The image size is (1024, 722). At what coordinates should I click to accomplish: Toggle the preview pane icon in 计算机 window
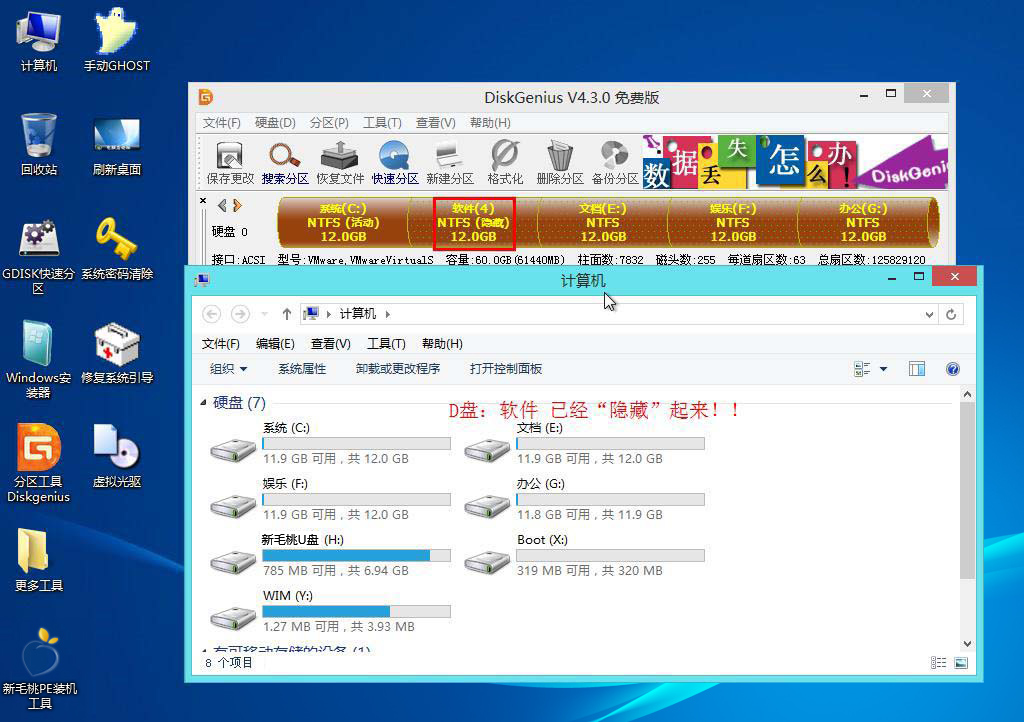(x=916, y=369)
